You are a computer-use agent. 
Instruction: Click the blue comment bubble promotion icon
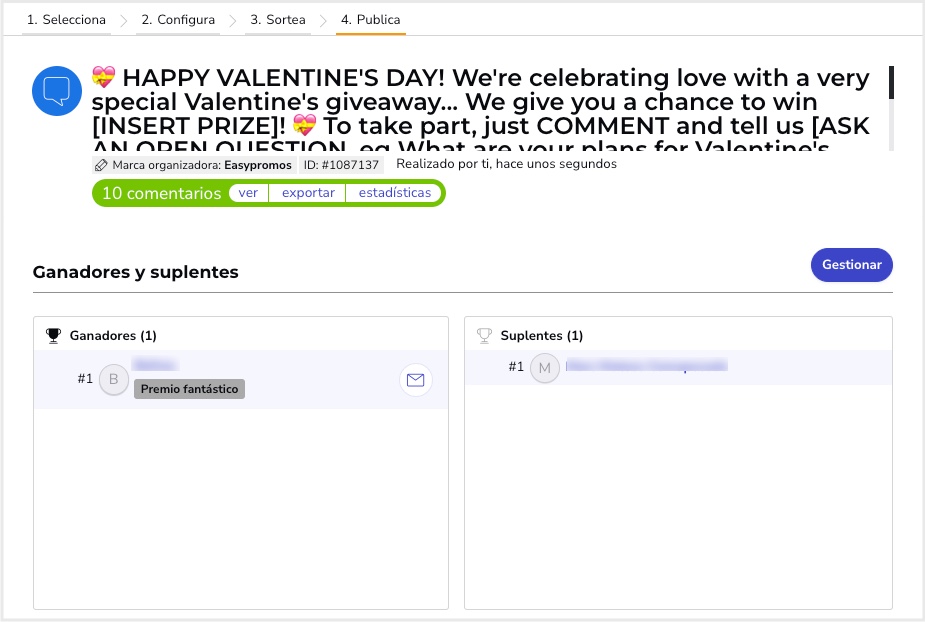[56, 91]
